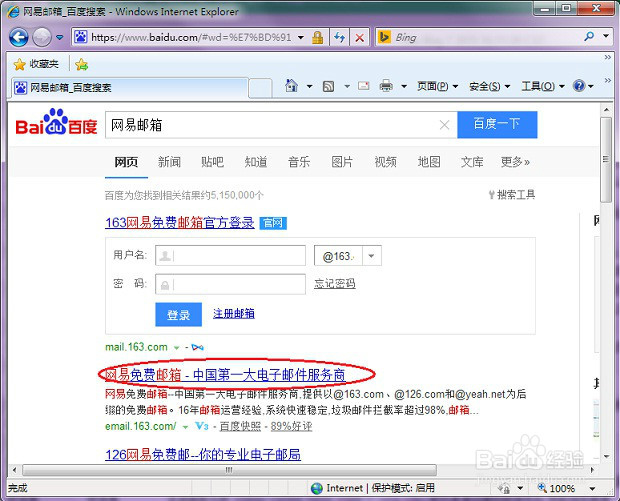Open the 百度快照 cached page link
The image size is (620, 501).
point(240,426)
